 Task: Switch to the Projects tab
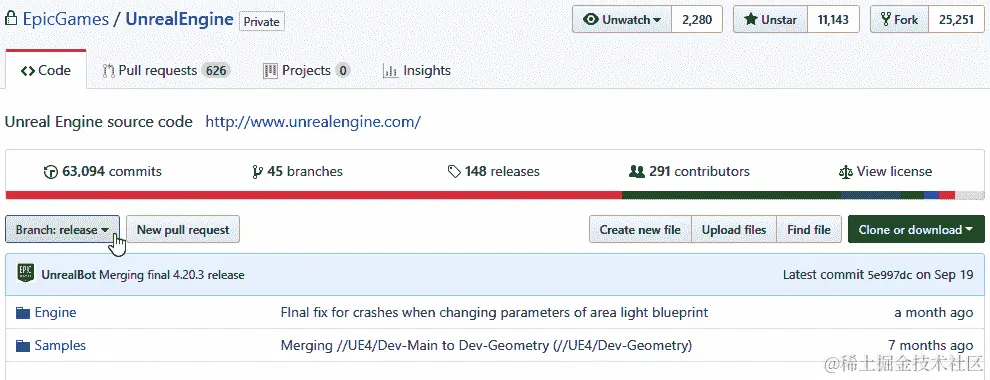tap(306, 71)
